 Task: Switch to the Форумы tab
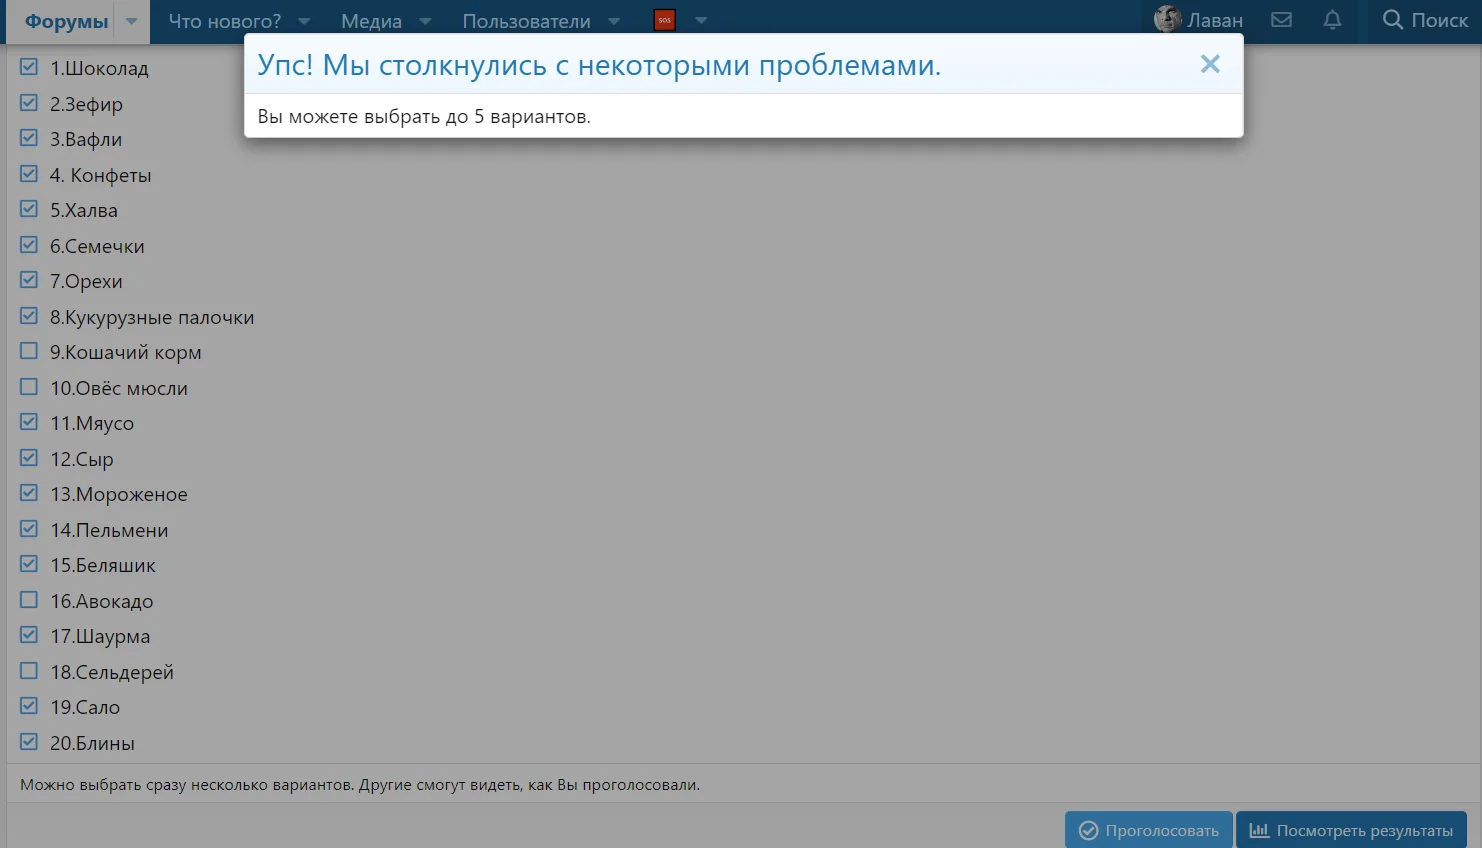(65, 19)
